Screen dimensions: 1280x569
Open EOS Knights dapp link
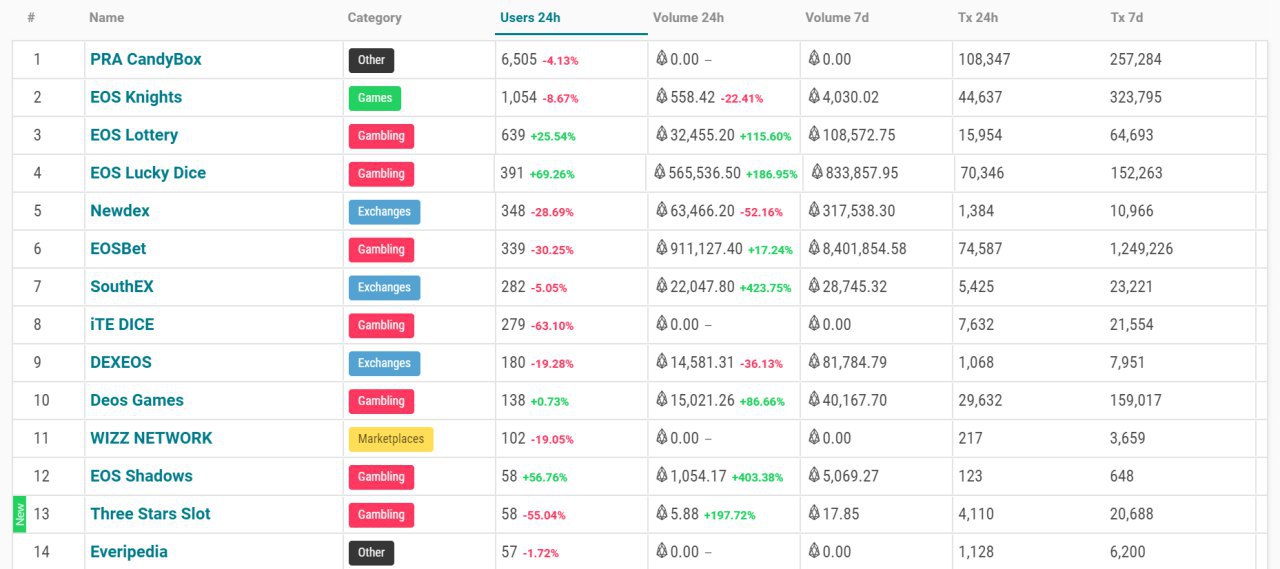pyautogui.click(x=136, y=98)
